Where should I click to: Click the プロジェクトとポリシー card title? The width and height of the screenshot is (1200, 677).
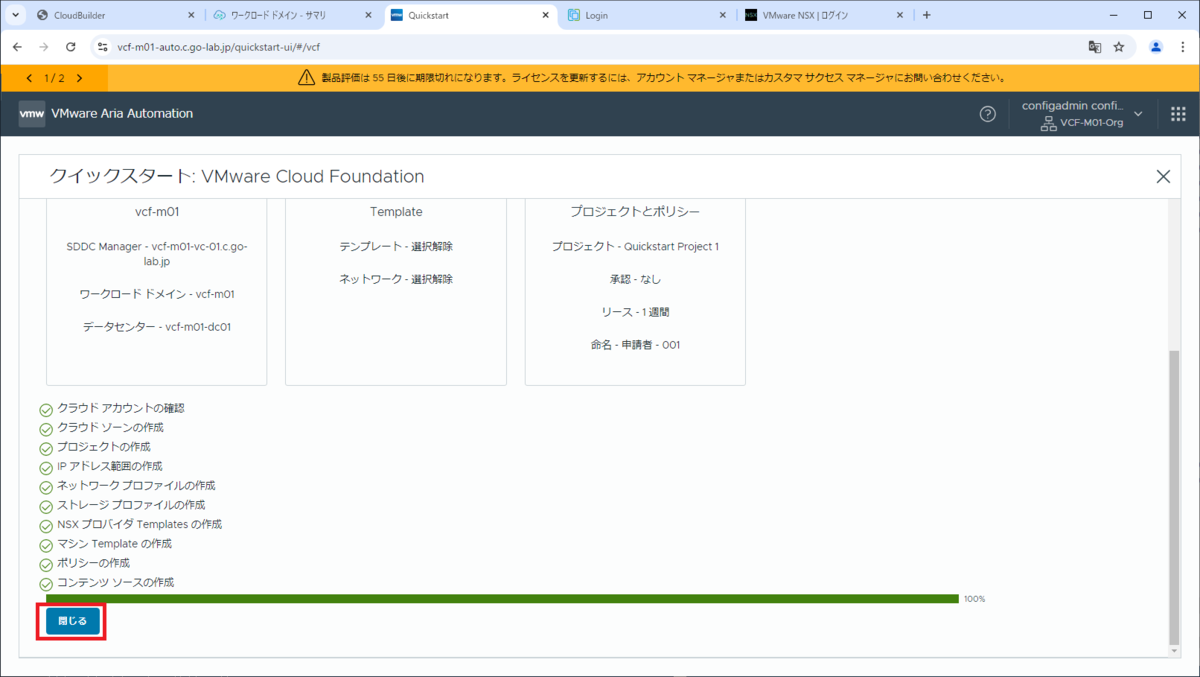(x=635, y=212)
